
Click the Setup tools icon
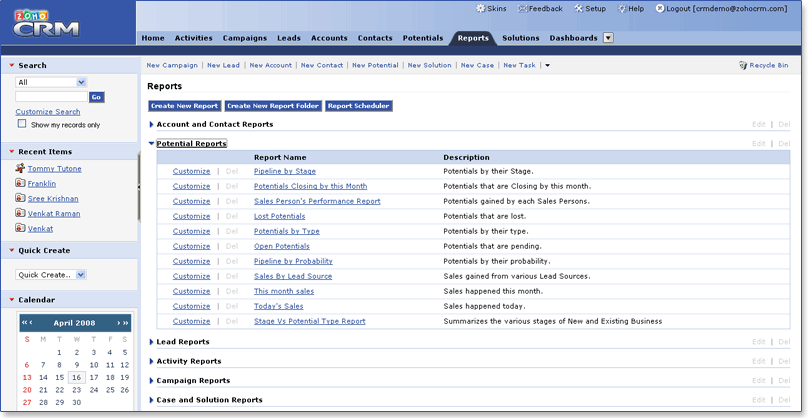pos(578,9)
